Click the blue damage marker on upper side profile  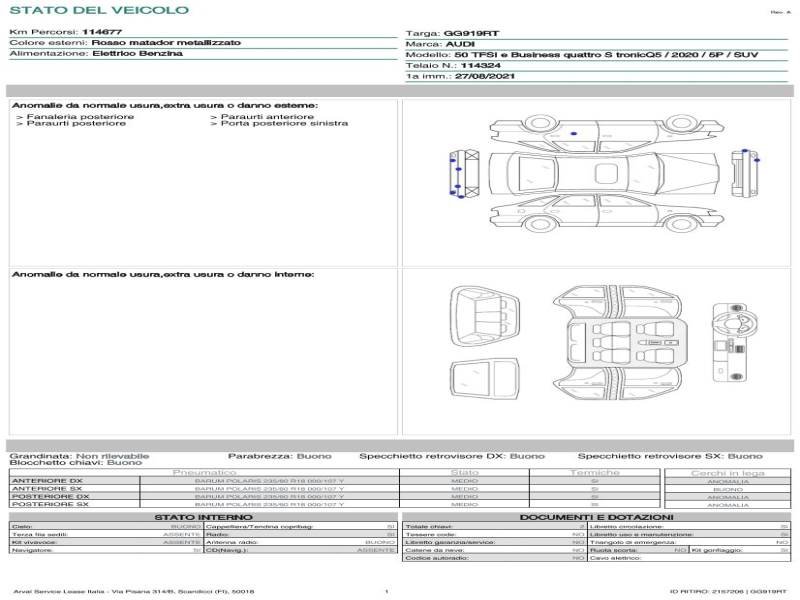coord(574,133)
